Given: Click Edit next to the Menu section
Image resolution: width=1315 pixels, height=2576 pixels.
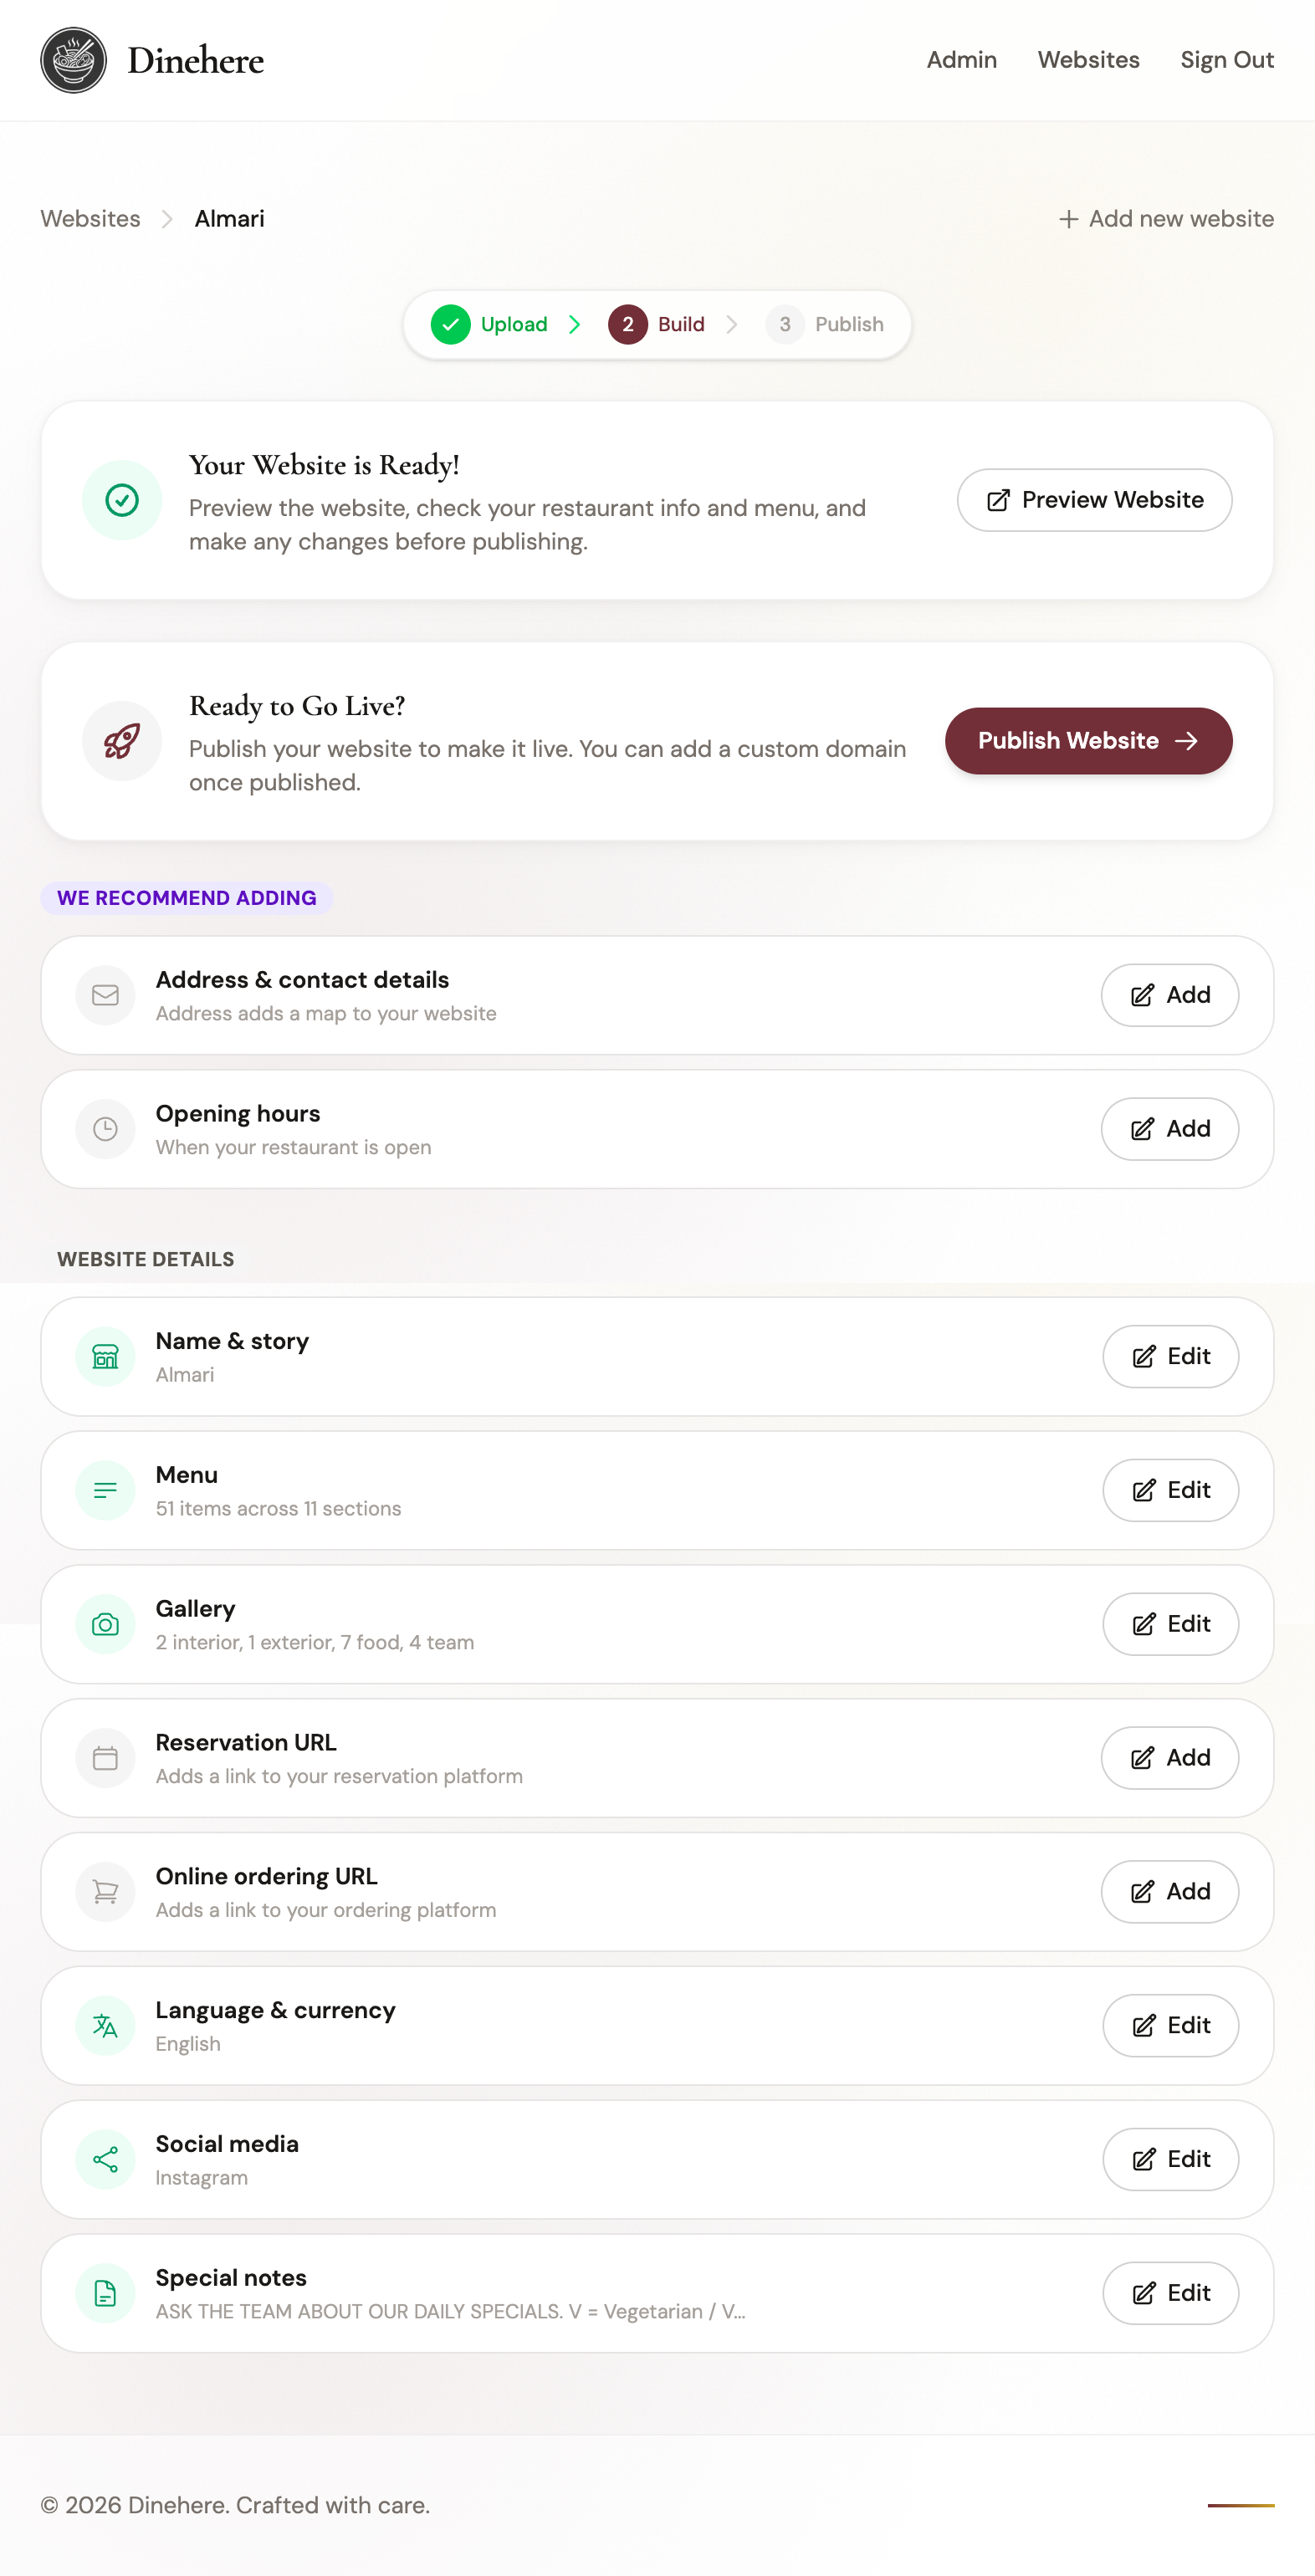Looking at the screenshot, I should tap(1170, 1490).
